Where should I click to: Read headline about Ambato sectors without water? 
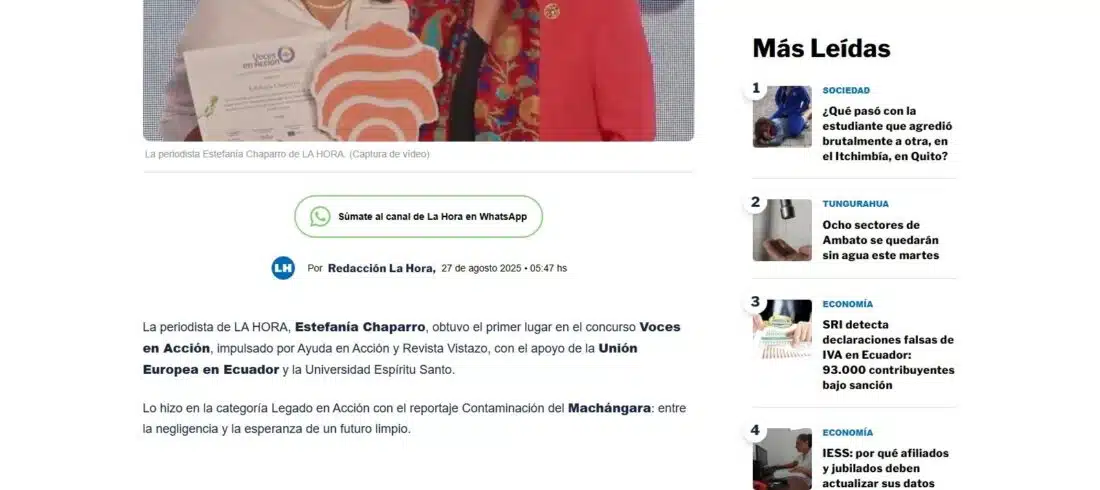point(880,240)
